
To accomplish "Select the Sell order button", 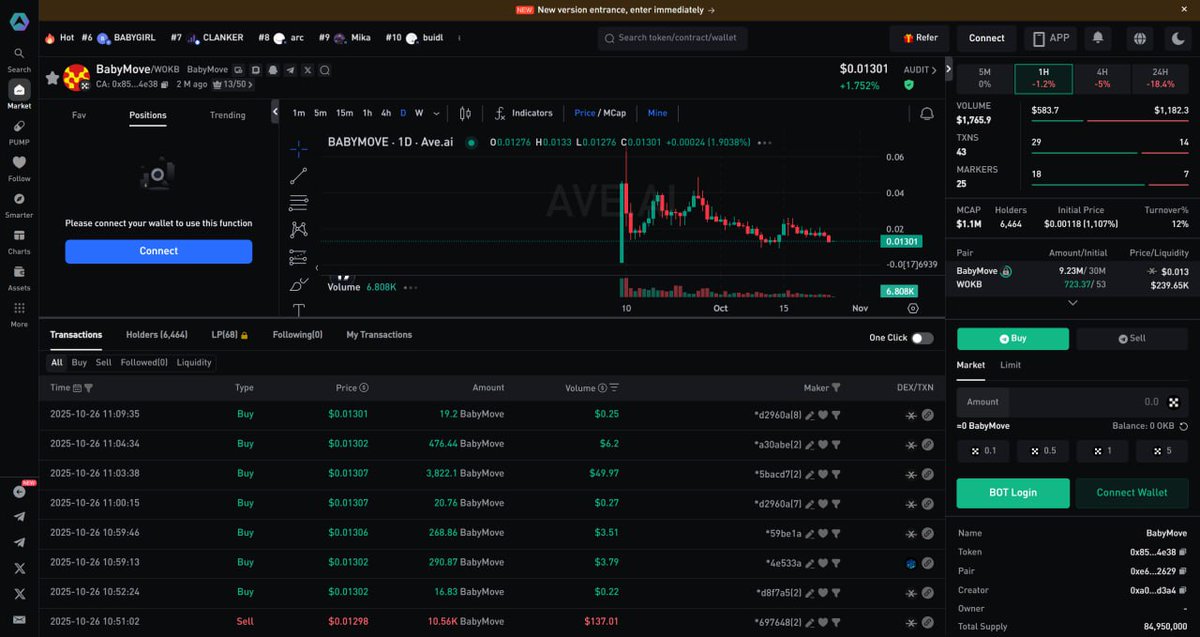I will pyautogui.click(x=1132, y=339).
